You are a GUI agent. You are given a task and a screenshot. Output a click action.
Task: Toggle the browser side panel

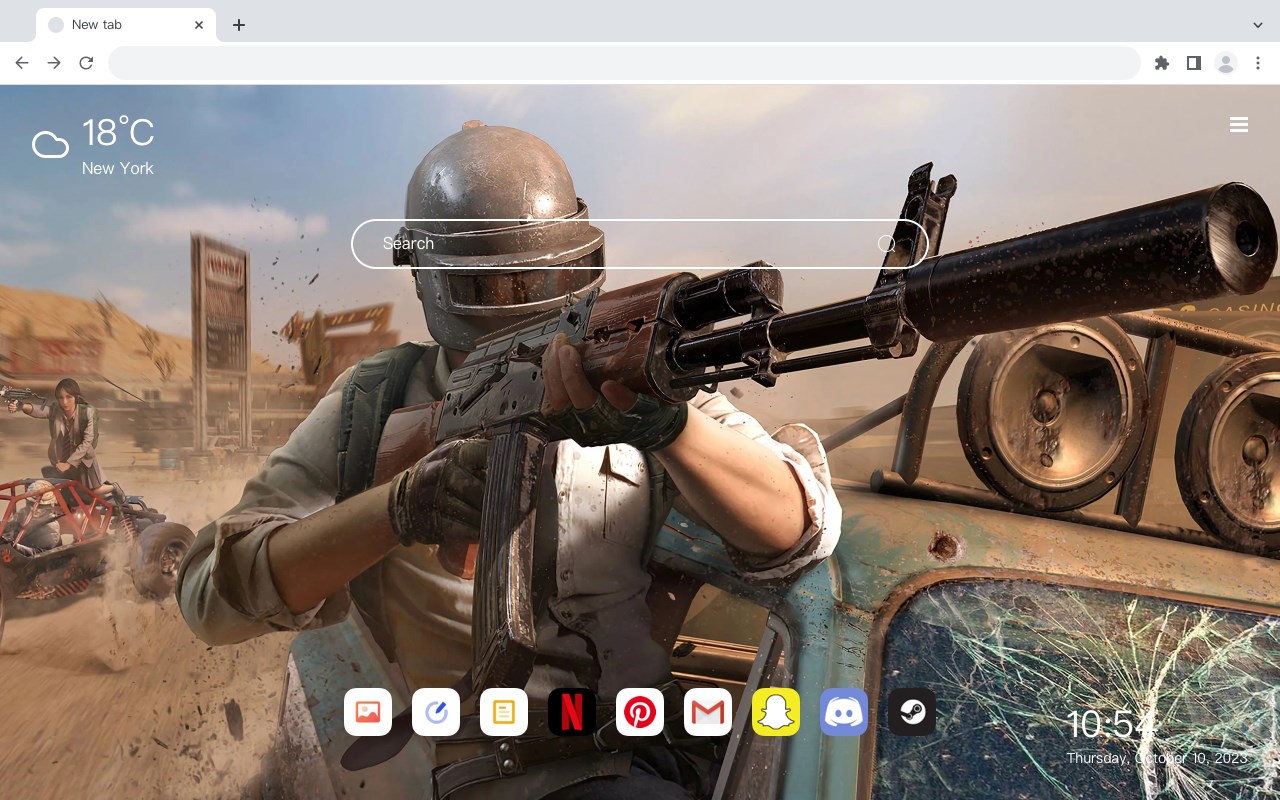click(1193, 63)
